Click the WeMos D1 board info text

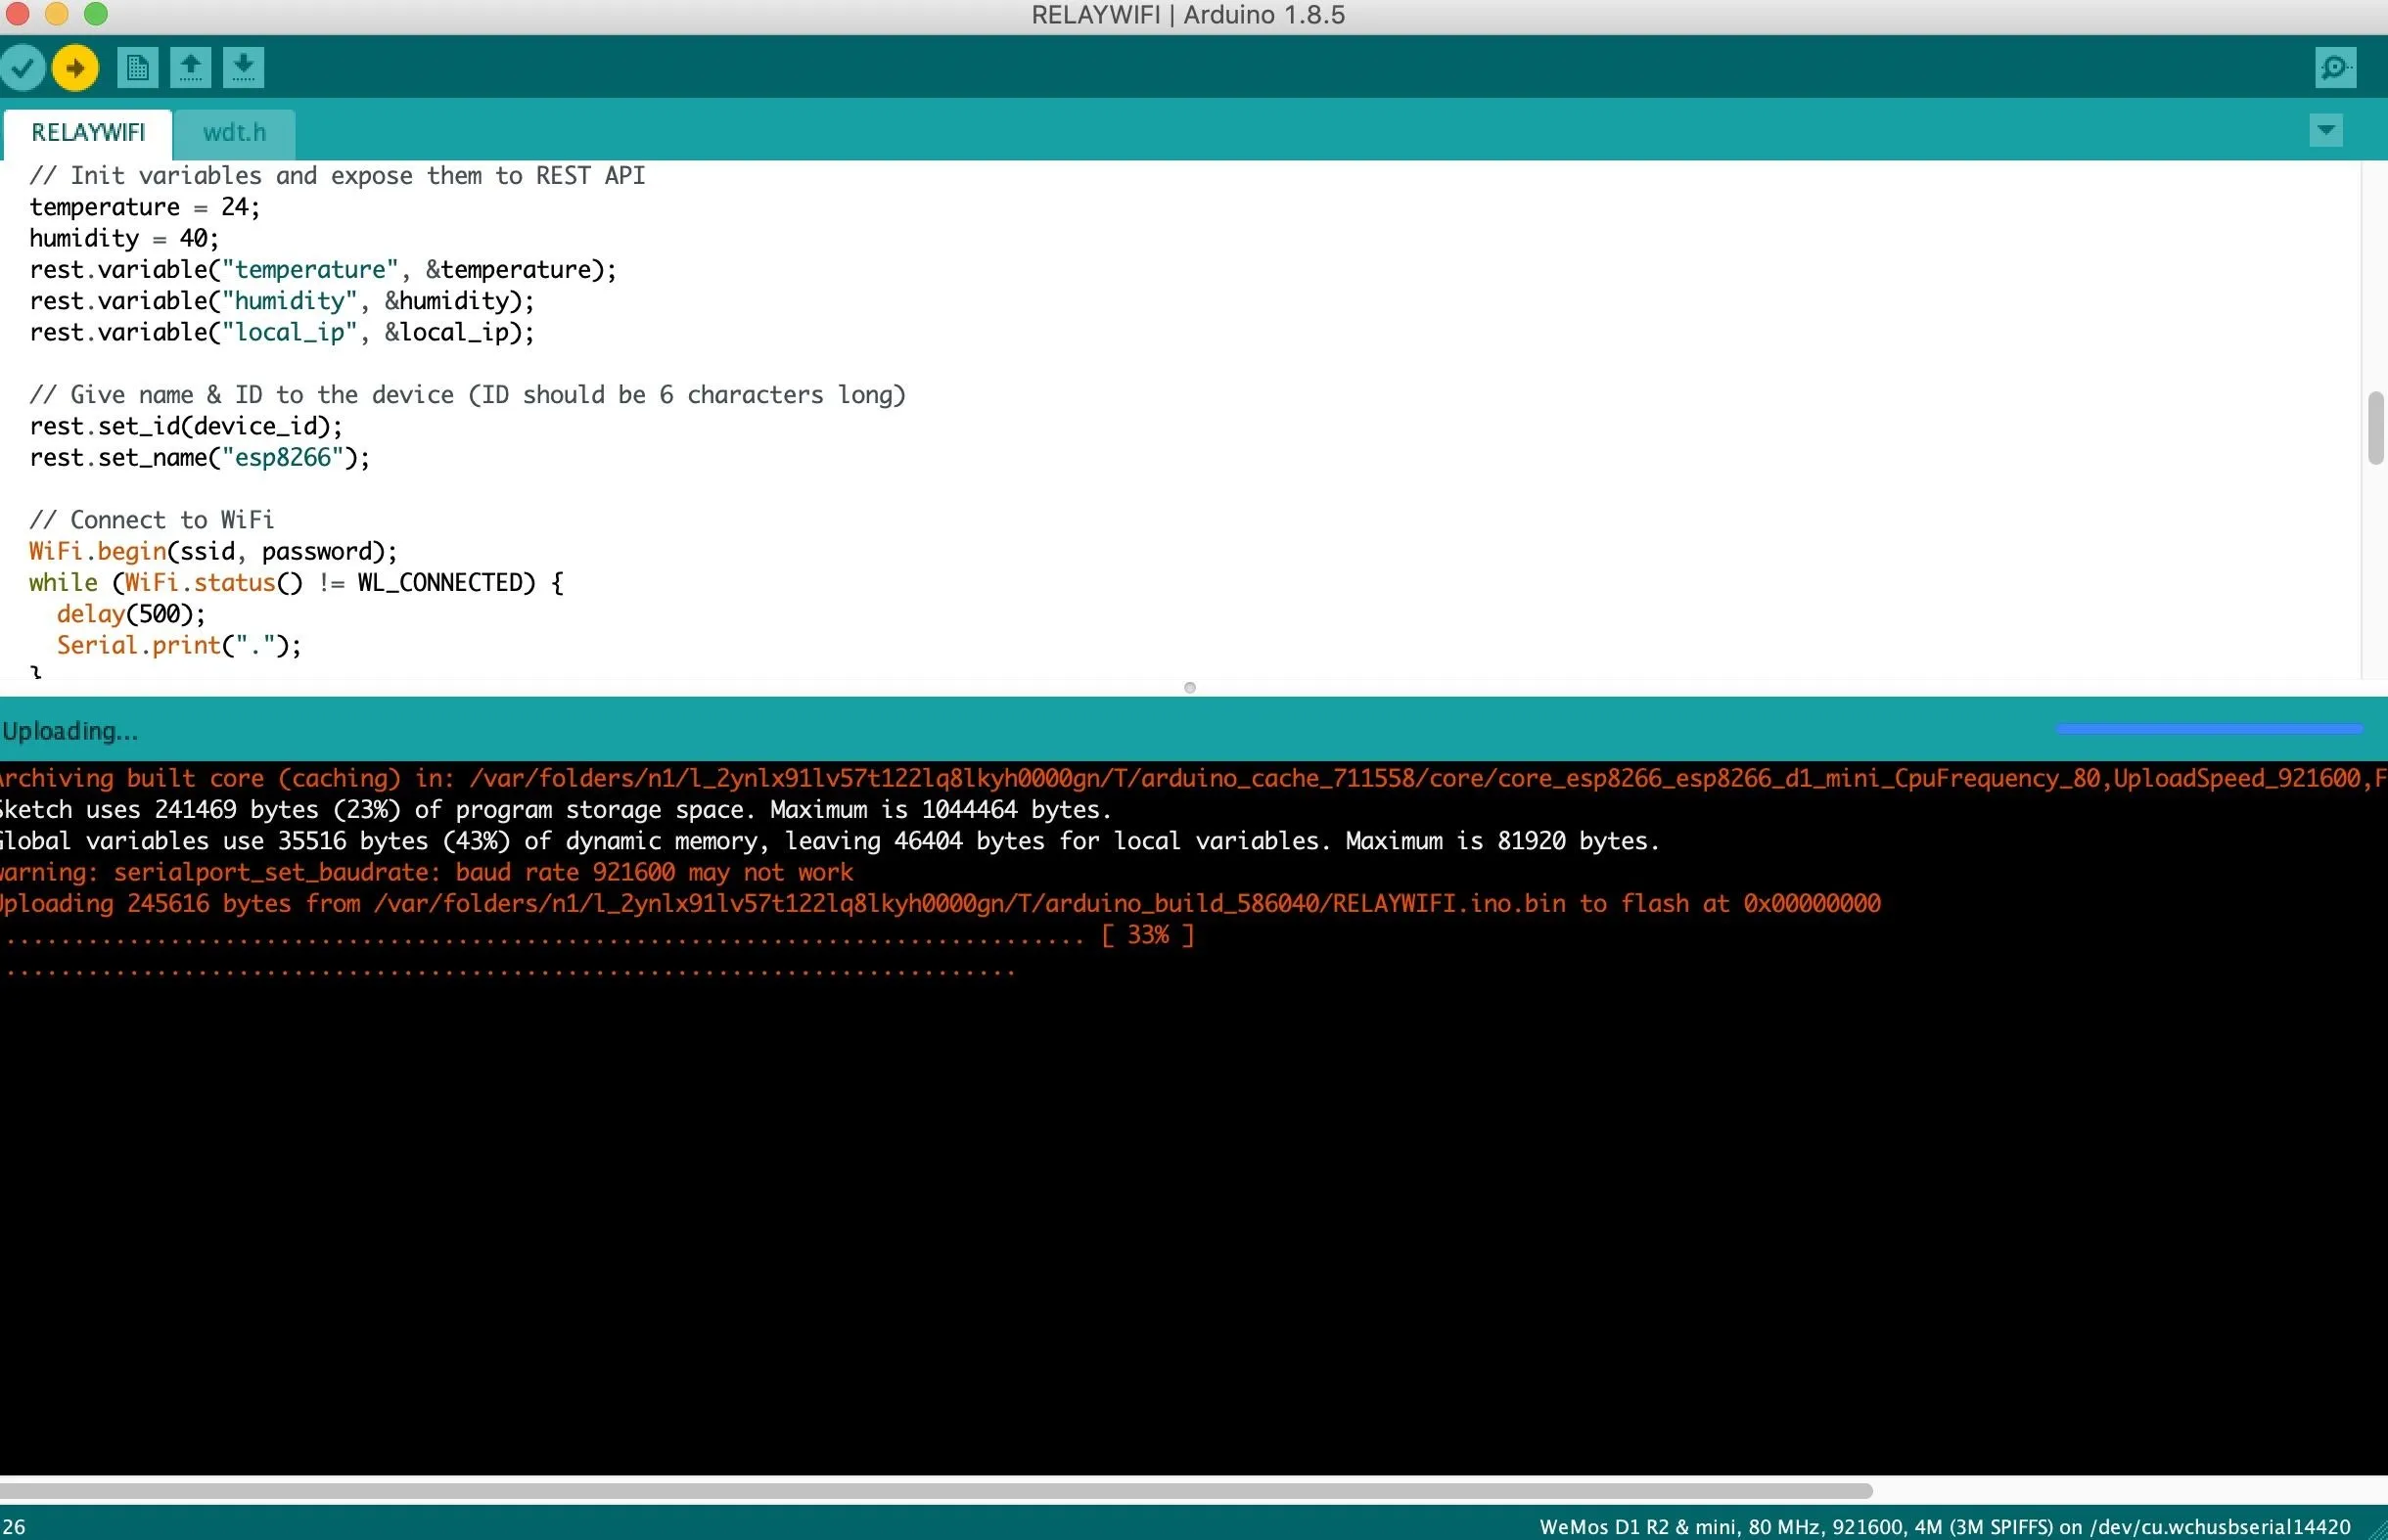coord(1945,1526)
